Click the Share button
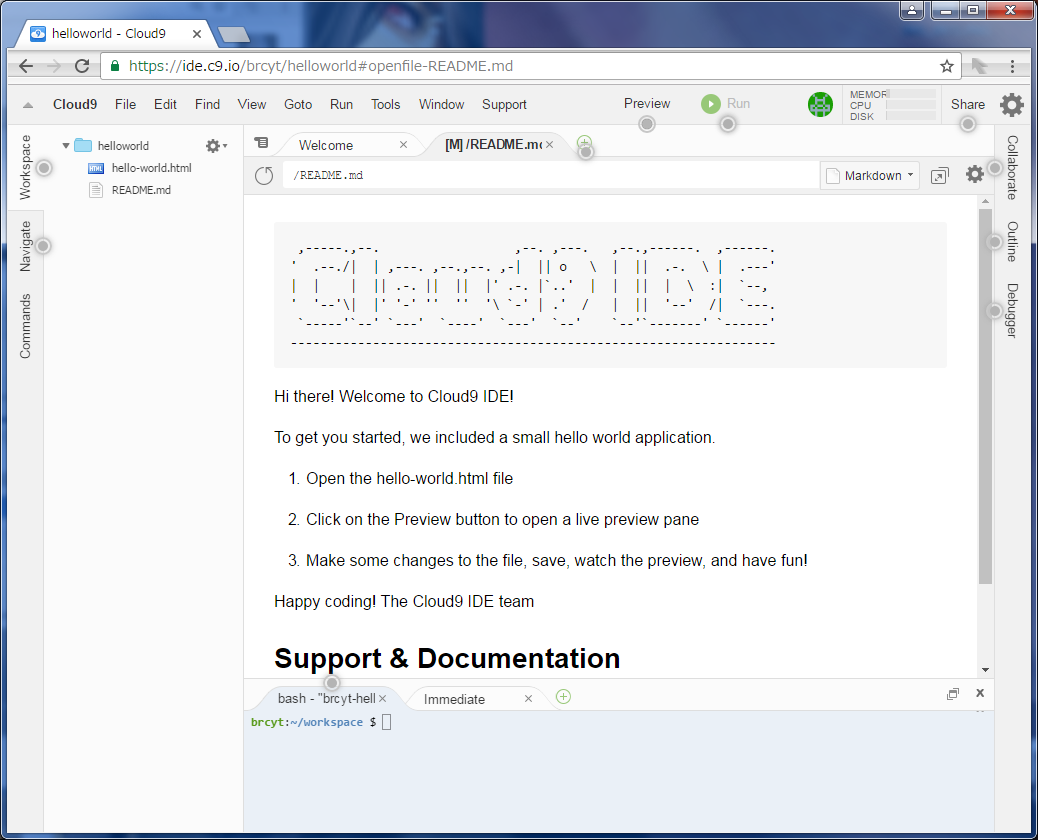This screenshot has height=840, width=1038. [968, 105]
